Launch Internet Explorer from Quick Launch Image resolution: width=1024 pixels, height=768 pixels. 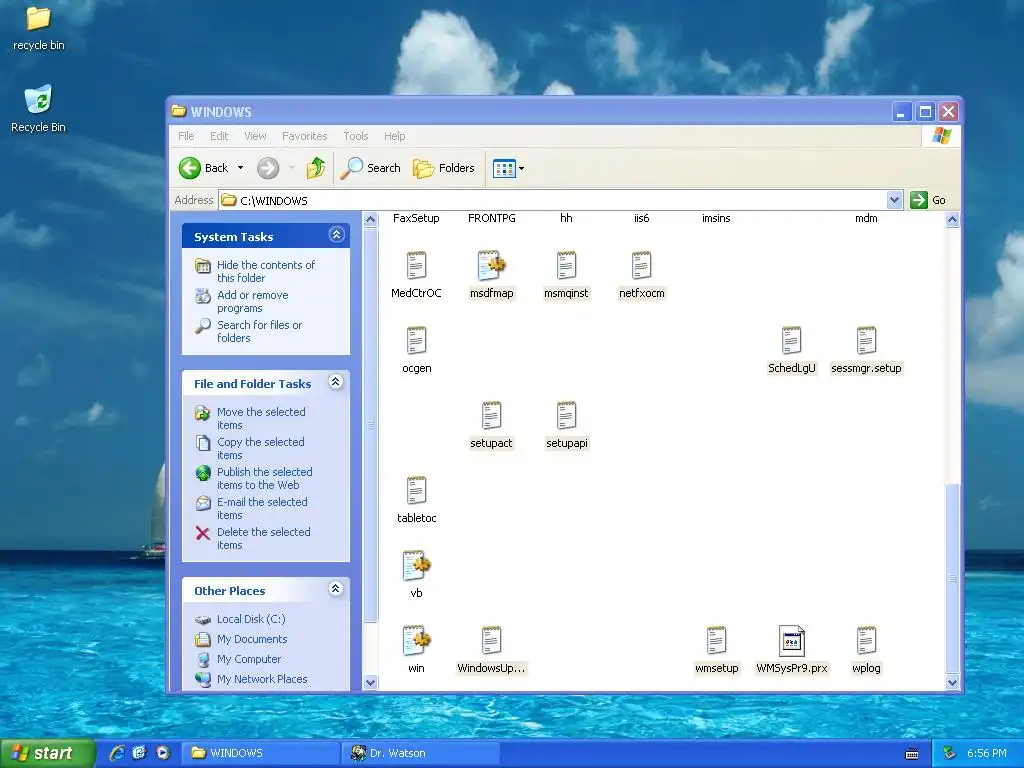[x=117, y=753]
